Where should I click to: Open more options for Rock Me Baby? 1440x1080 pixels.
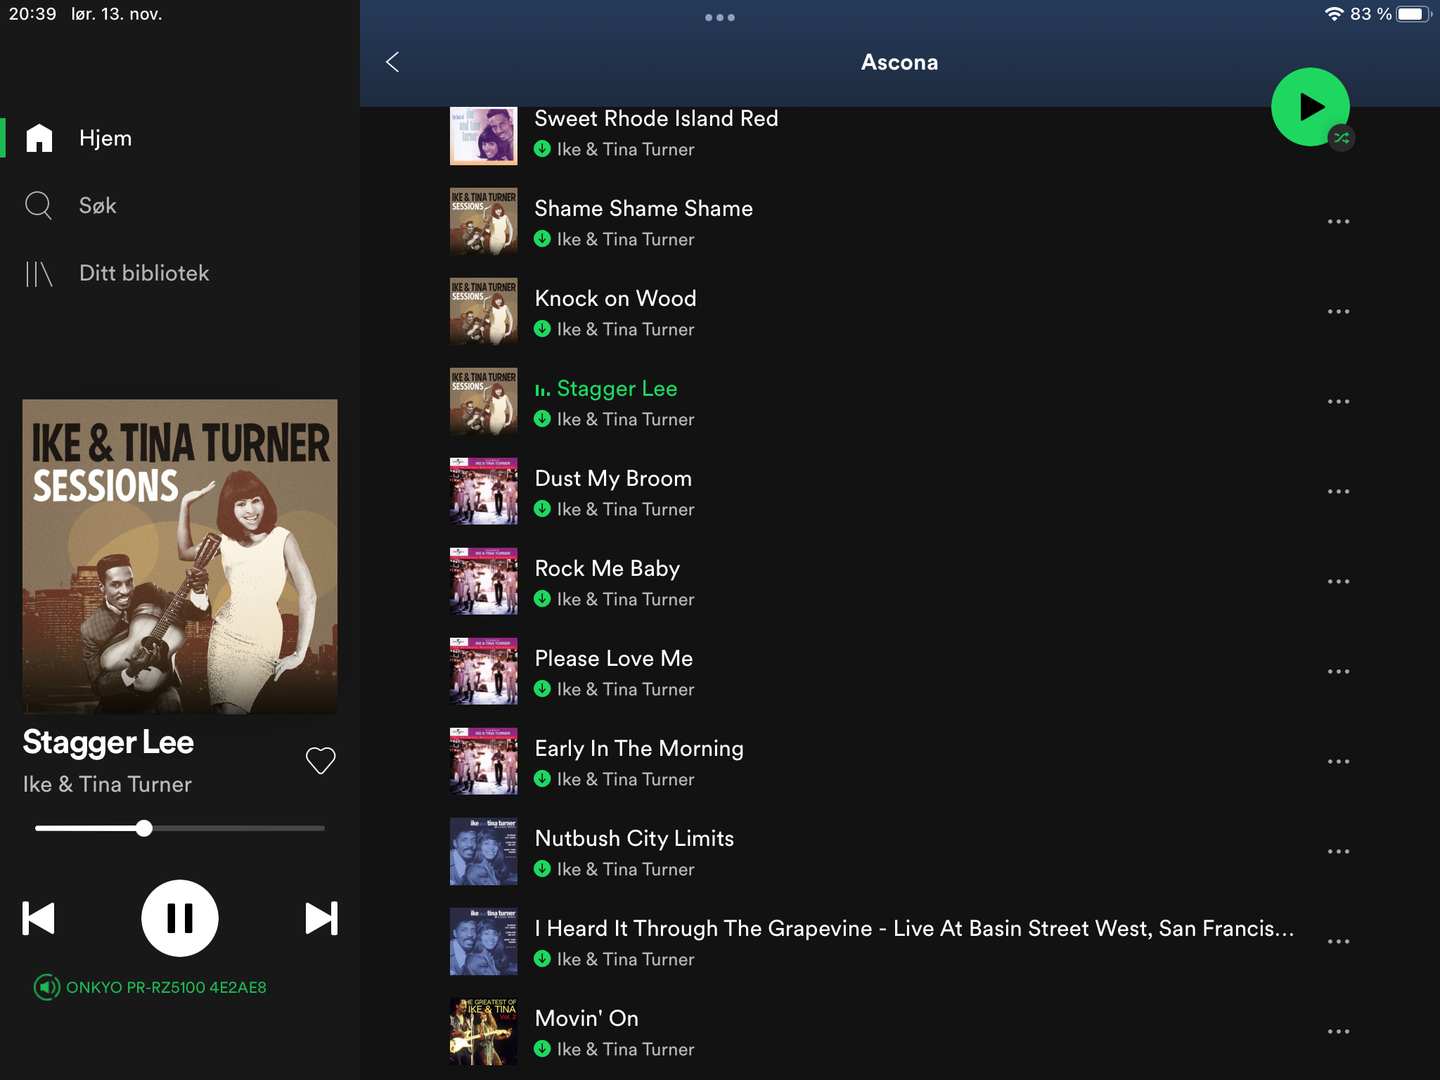[1338, 581]
